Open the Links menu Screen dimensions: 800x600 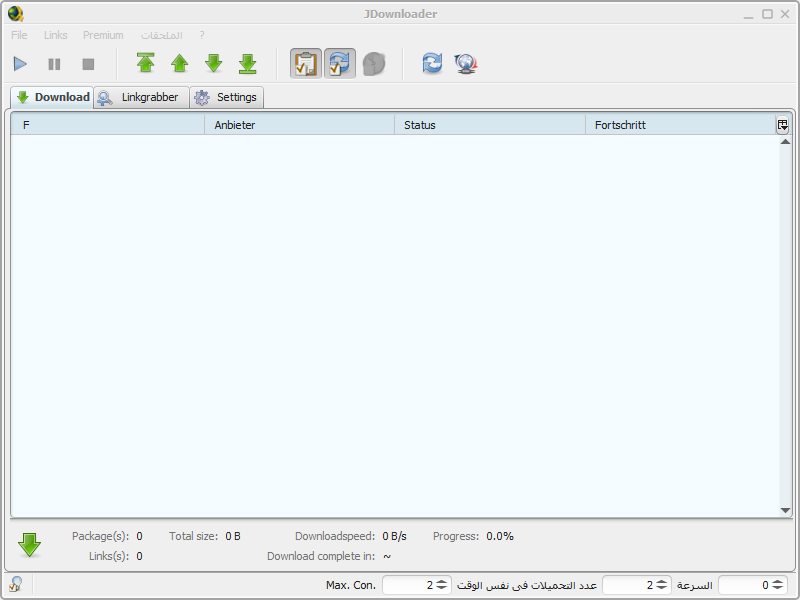(56, 35)
